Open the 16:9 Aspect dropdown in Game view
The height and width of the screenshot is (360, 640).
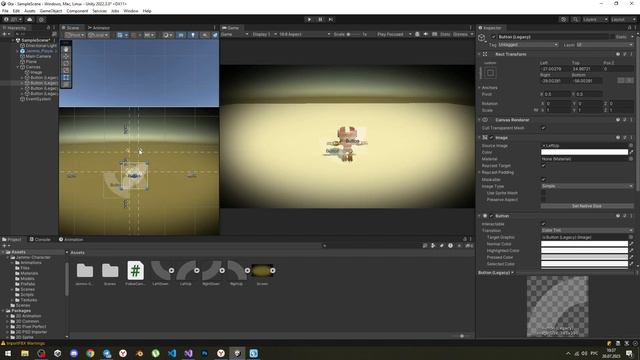[x=304, y=34]
